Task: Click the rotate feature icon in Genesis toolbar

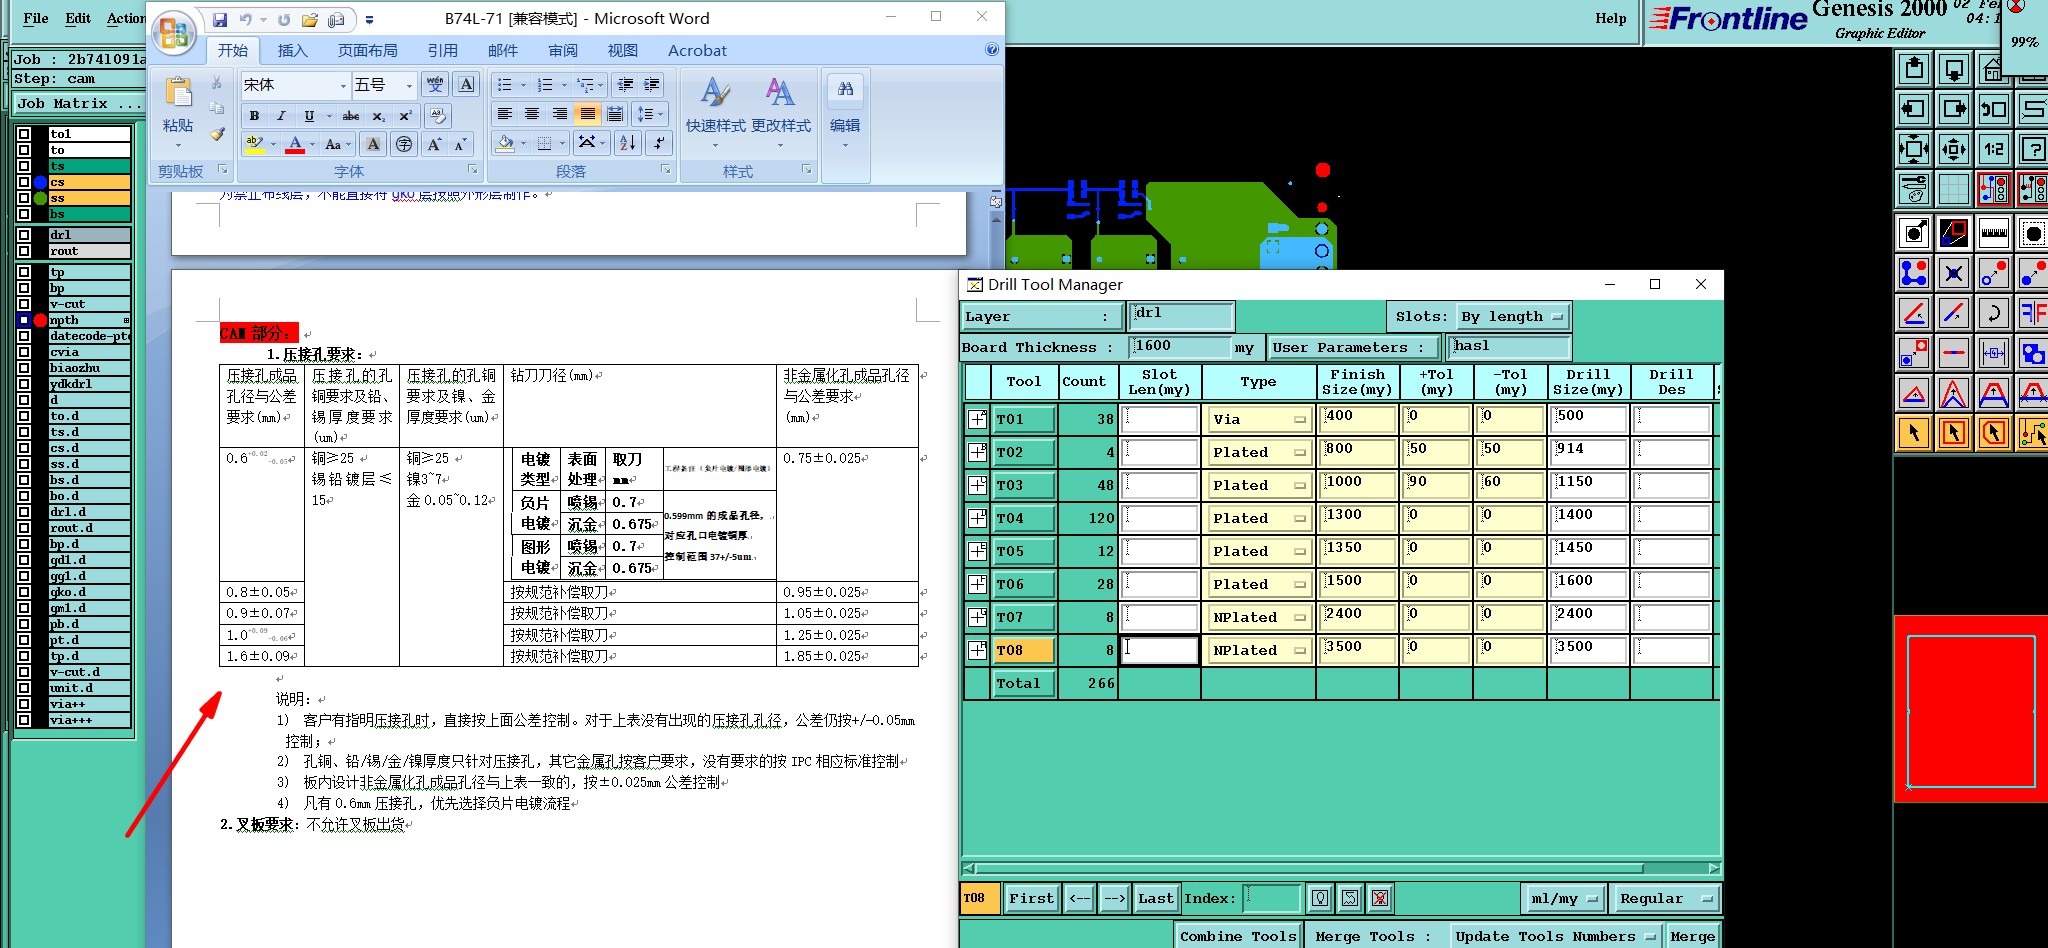Action: coord(1993,313)
